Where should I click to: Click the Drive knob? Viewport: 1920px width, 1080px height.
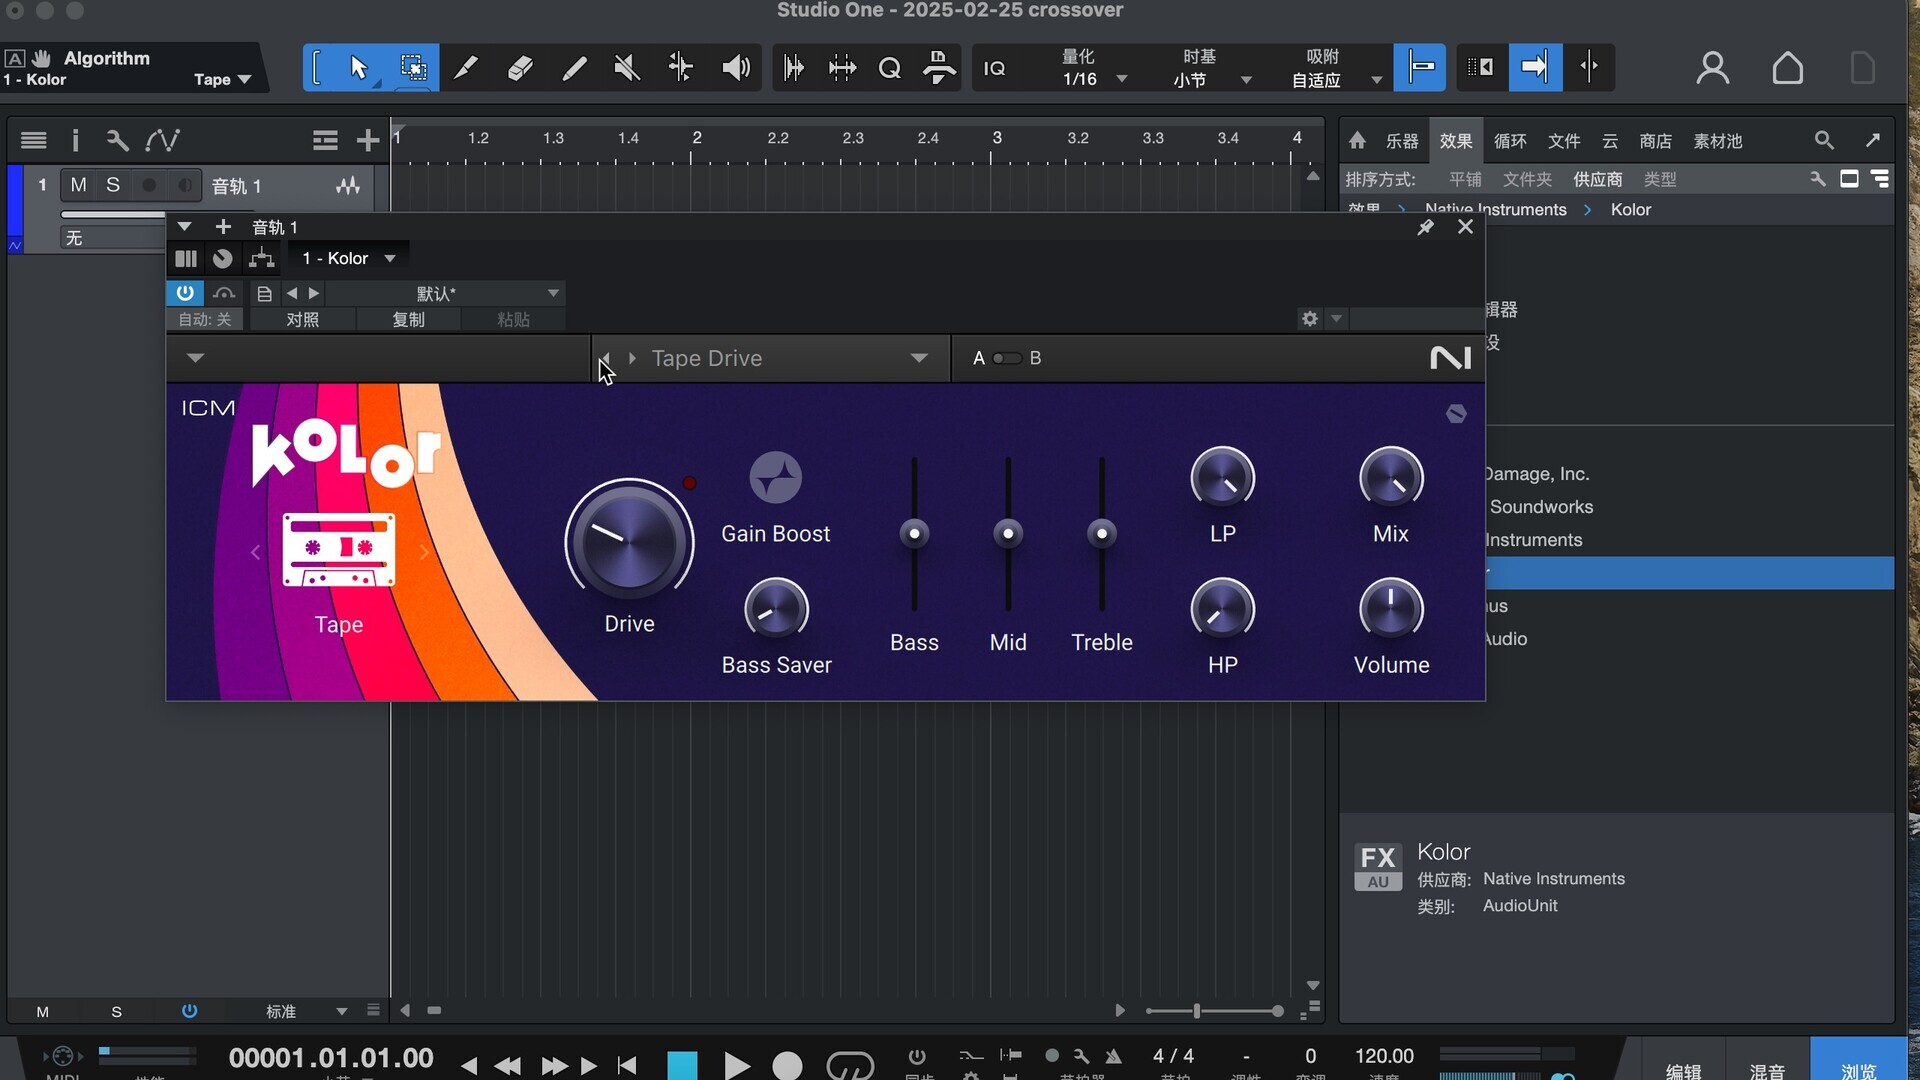pyautogui.click(x=629, y=543)
